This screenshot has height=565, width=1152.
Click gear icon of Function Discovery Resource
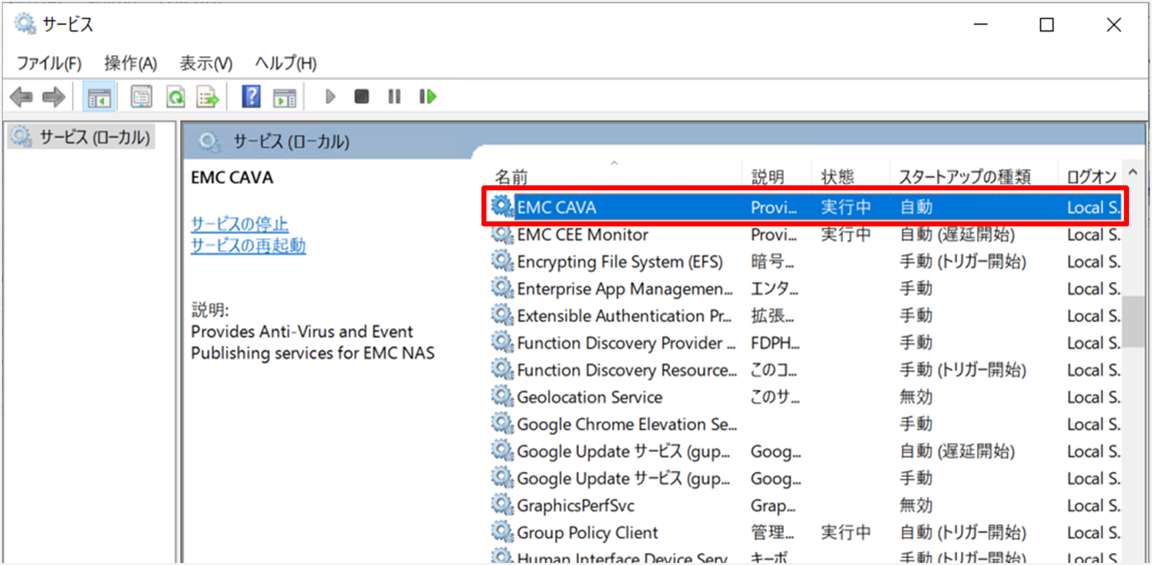[x=502, y=370]
